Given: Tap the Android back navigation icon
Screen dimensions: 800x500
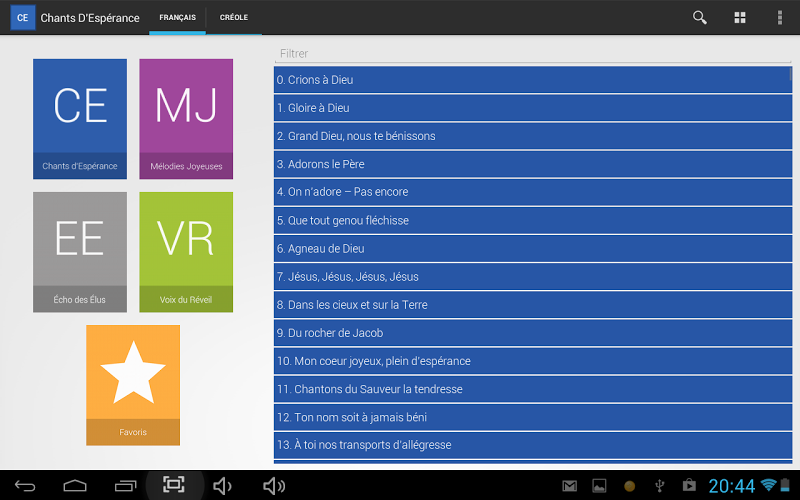Looking at the screenshot, I should [25, 486].
